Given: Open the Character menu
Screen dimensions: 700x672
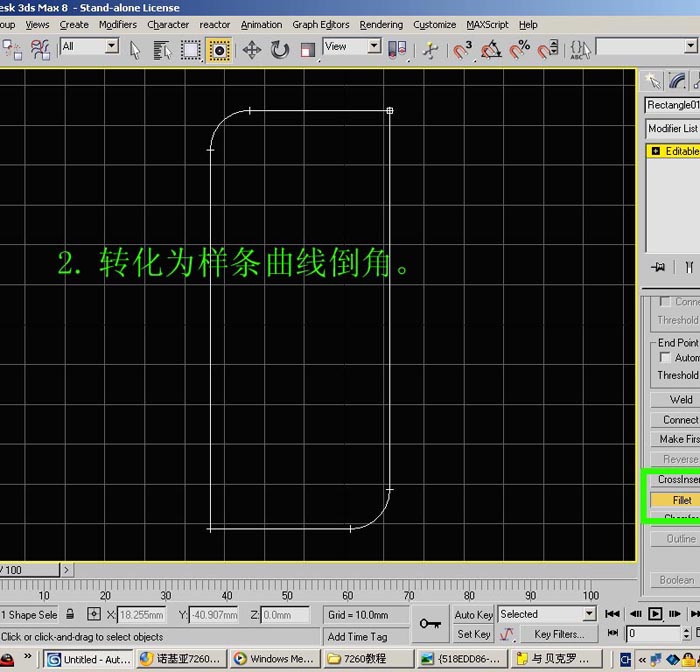Looking at the screenshot, I should tap(168, 25).
